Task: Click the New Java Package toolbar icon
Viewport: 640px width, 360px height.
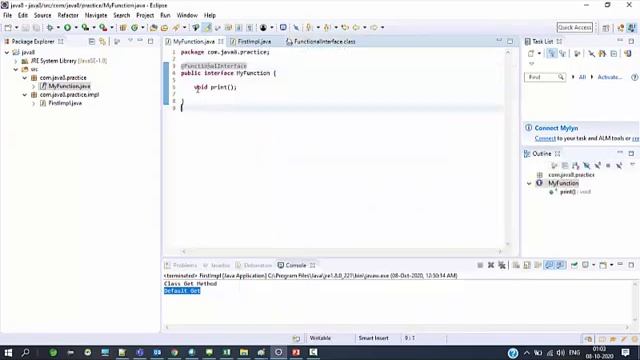Action: tap(123, 28)
